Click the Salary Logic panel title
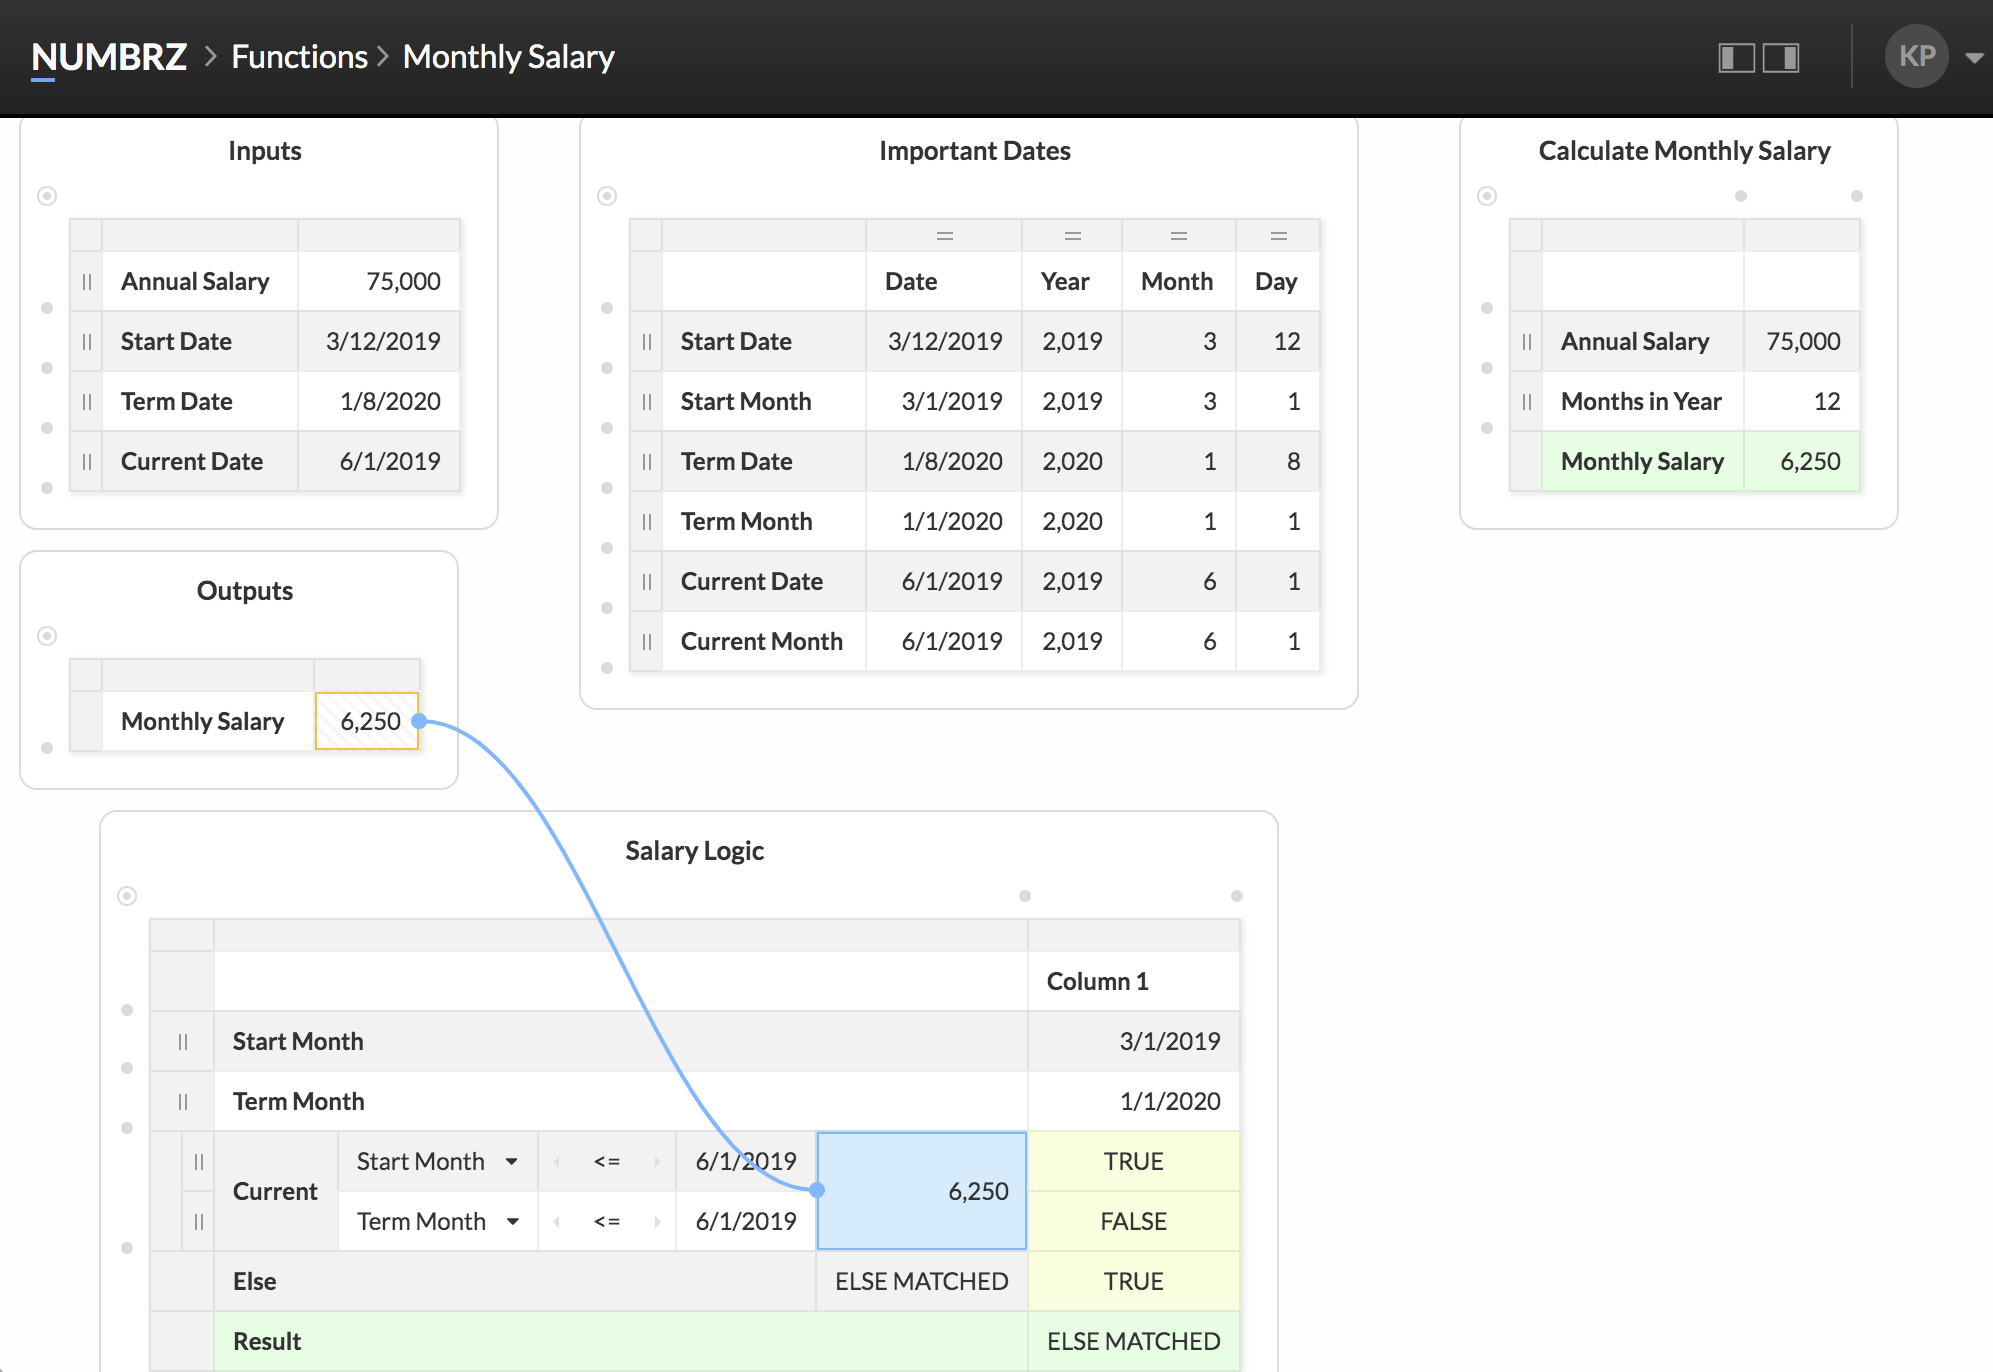1993x1372 pixels. 694,851
